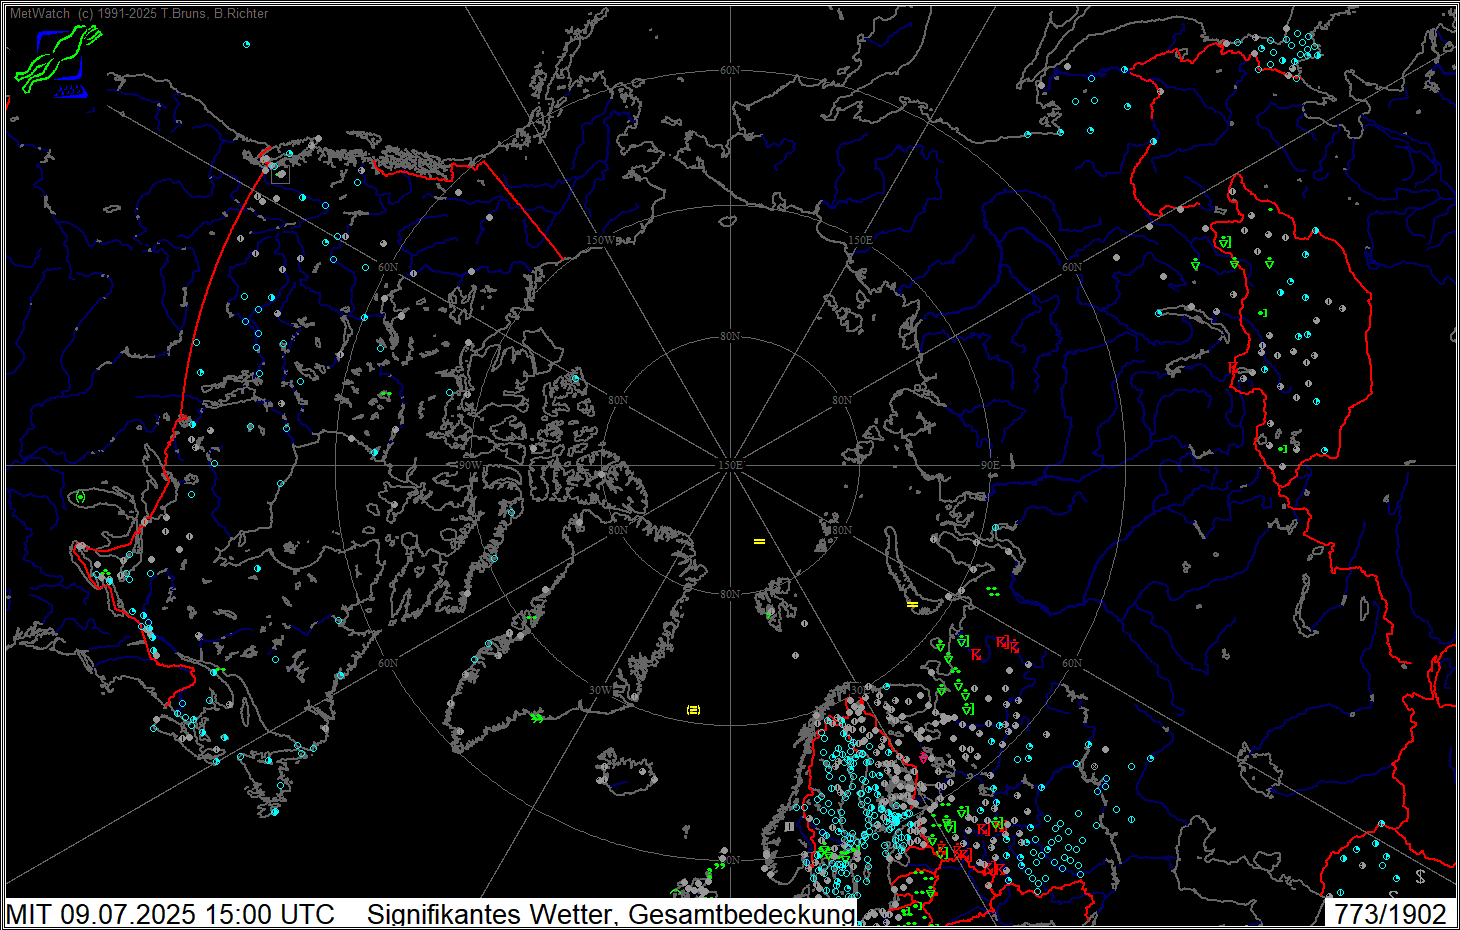Click the 60N label at the top center

[730, 70]
